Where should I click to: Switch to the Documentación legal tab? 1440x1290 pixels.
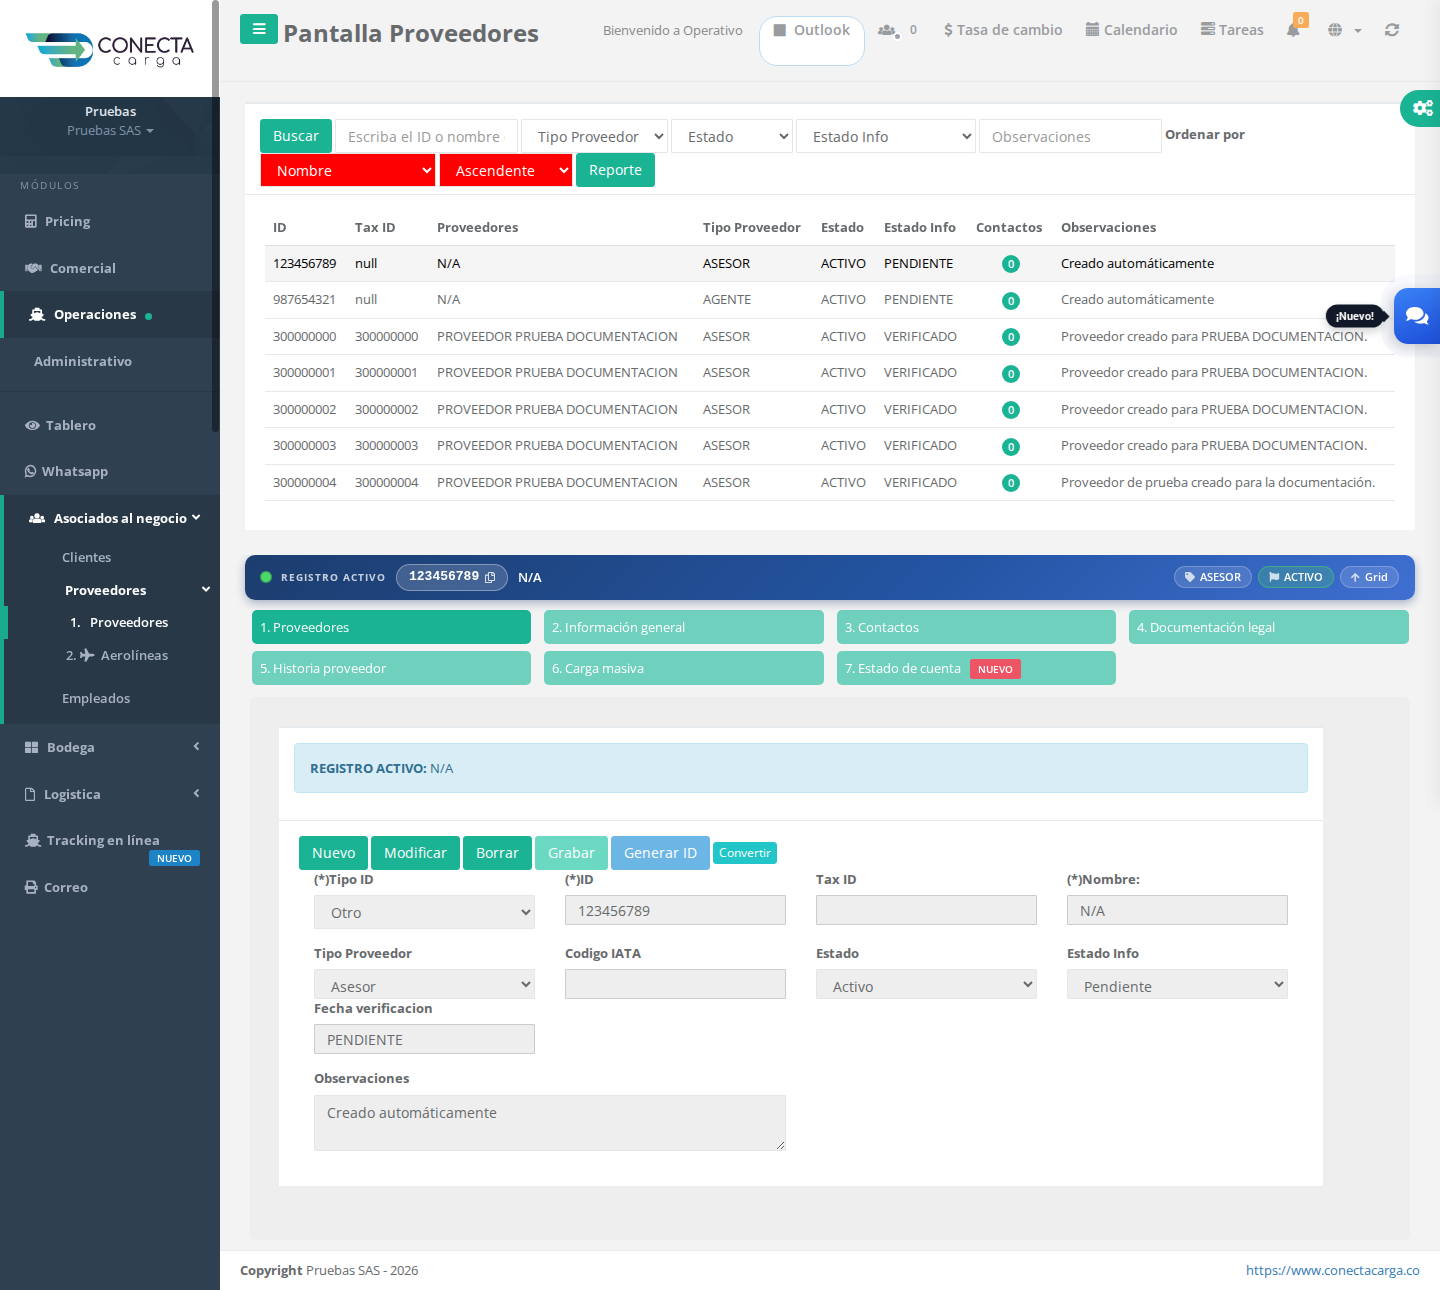coord(1269,627)
